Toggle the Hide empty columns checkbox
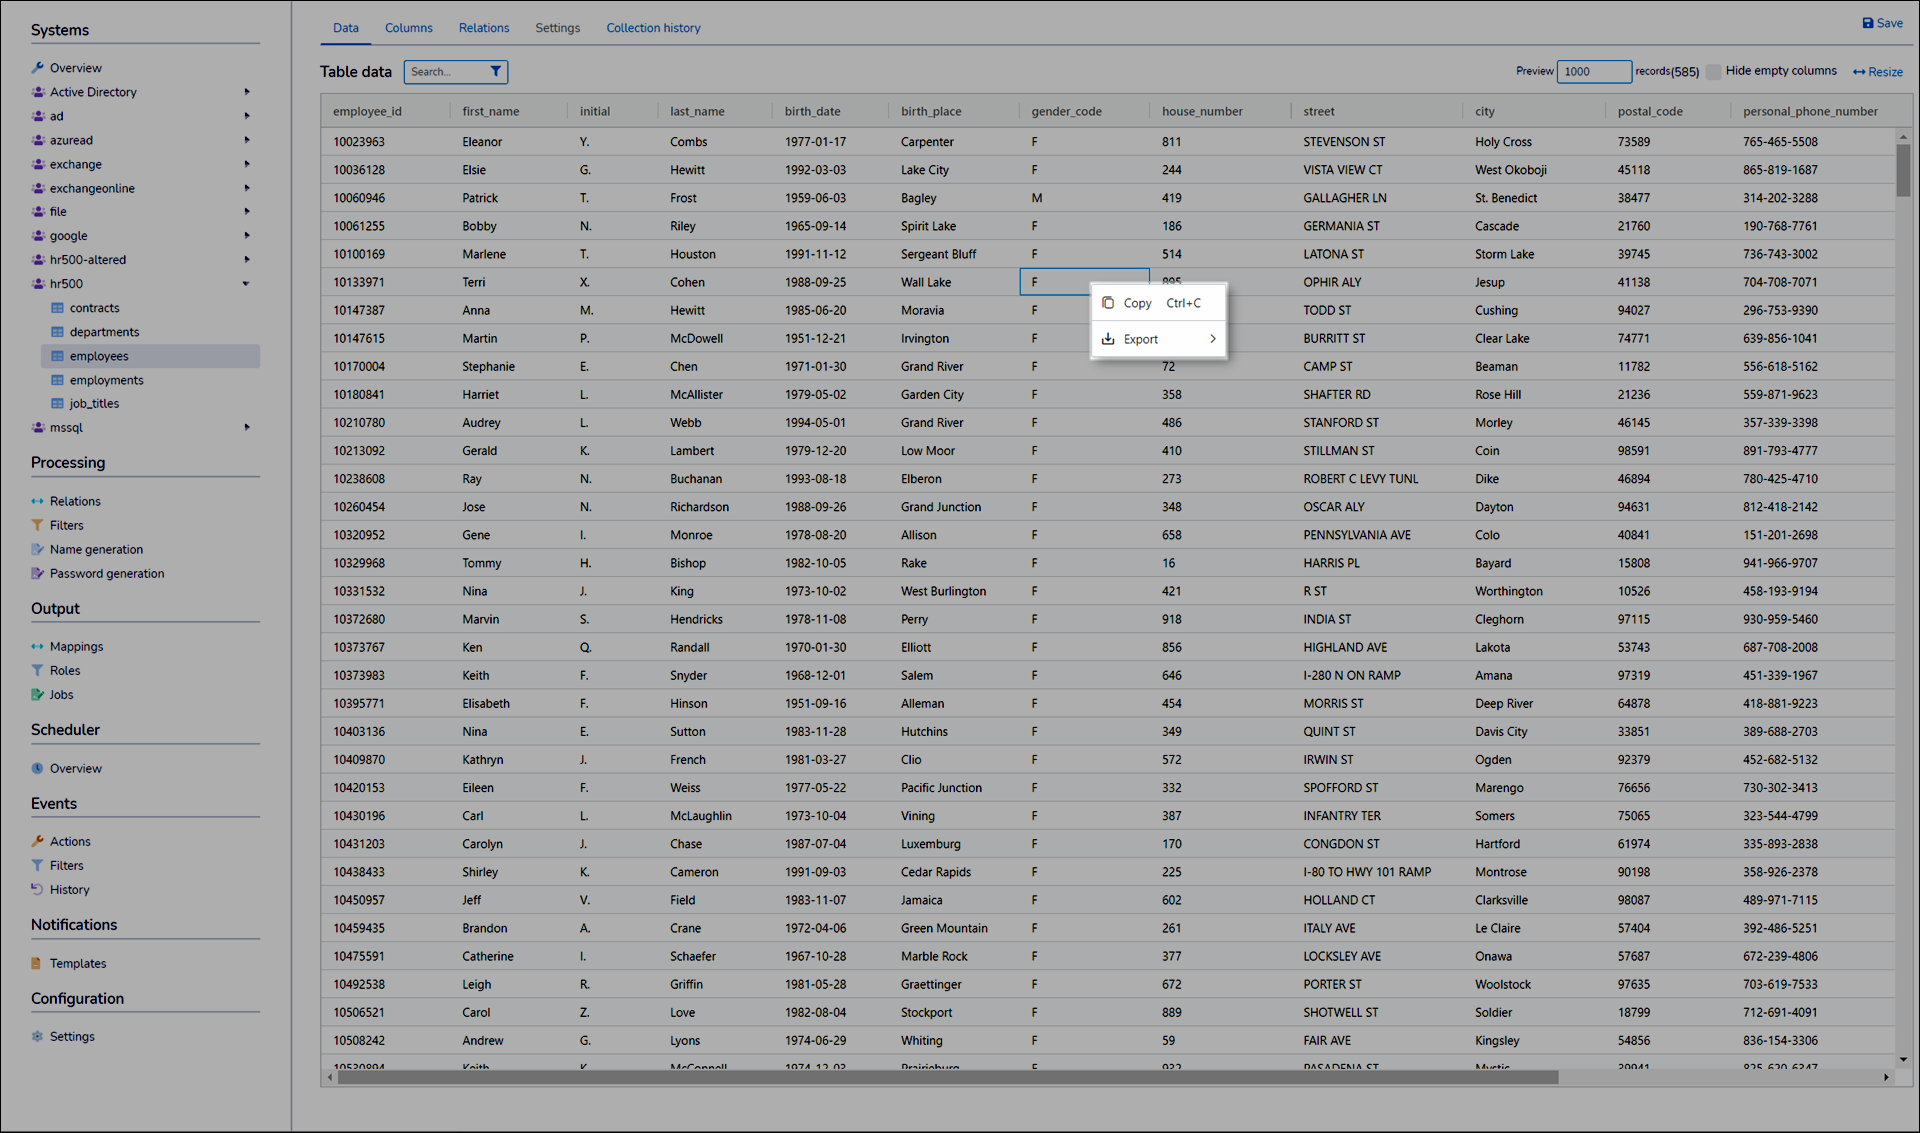 1714,71
